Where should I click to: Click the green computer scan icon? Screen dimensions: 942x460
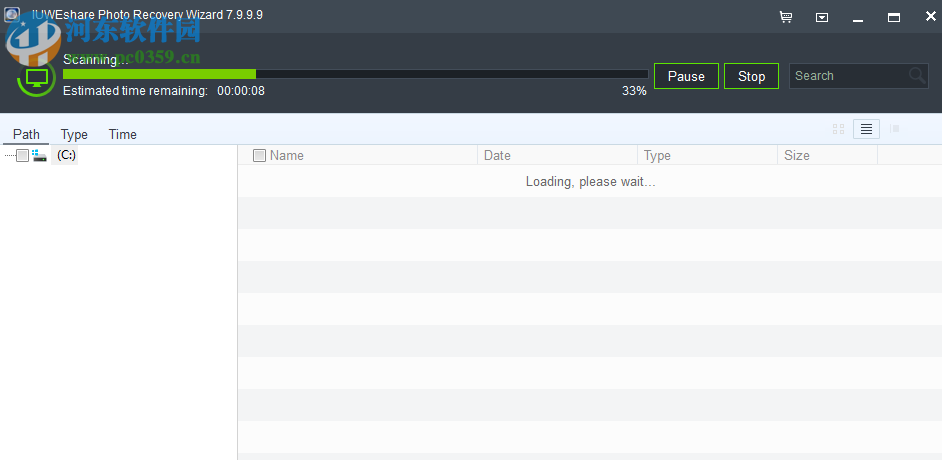(x=37, y=78)
